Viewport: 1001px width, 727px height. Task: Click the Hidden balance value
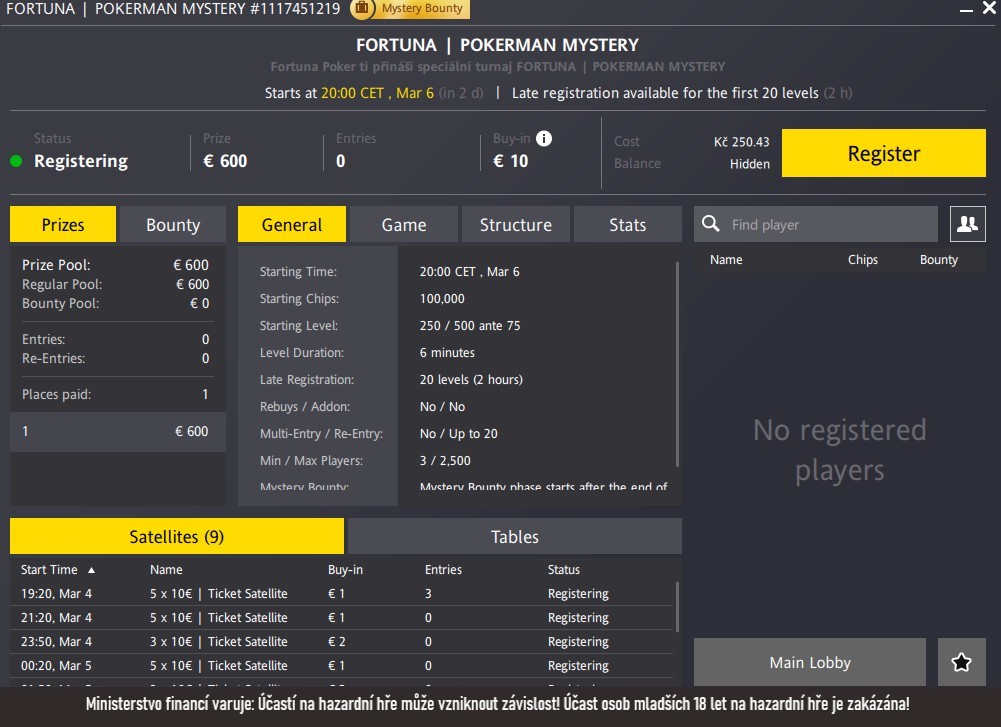coord(749,164)
